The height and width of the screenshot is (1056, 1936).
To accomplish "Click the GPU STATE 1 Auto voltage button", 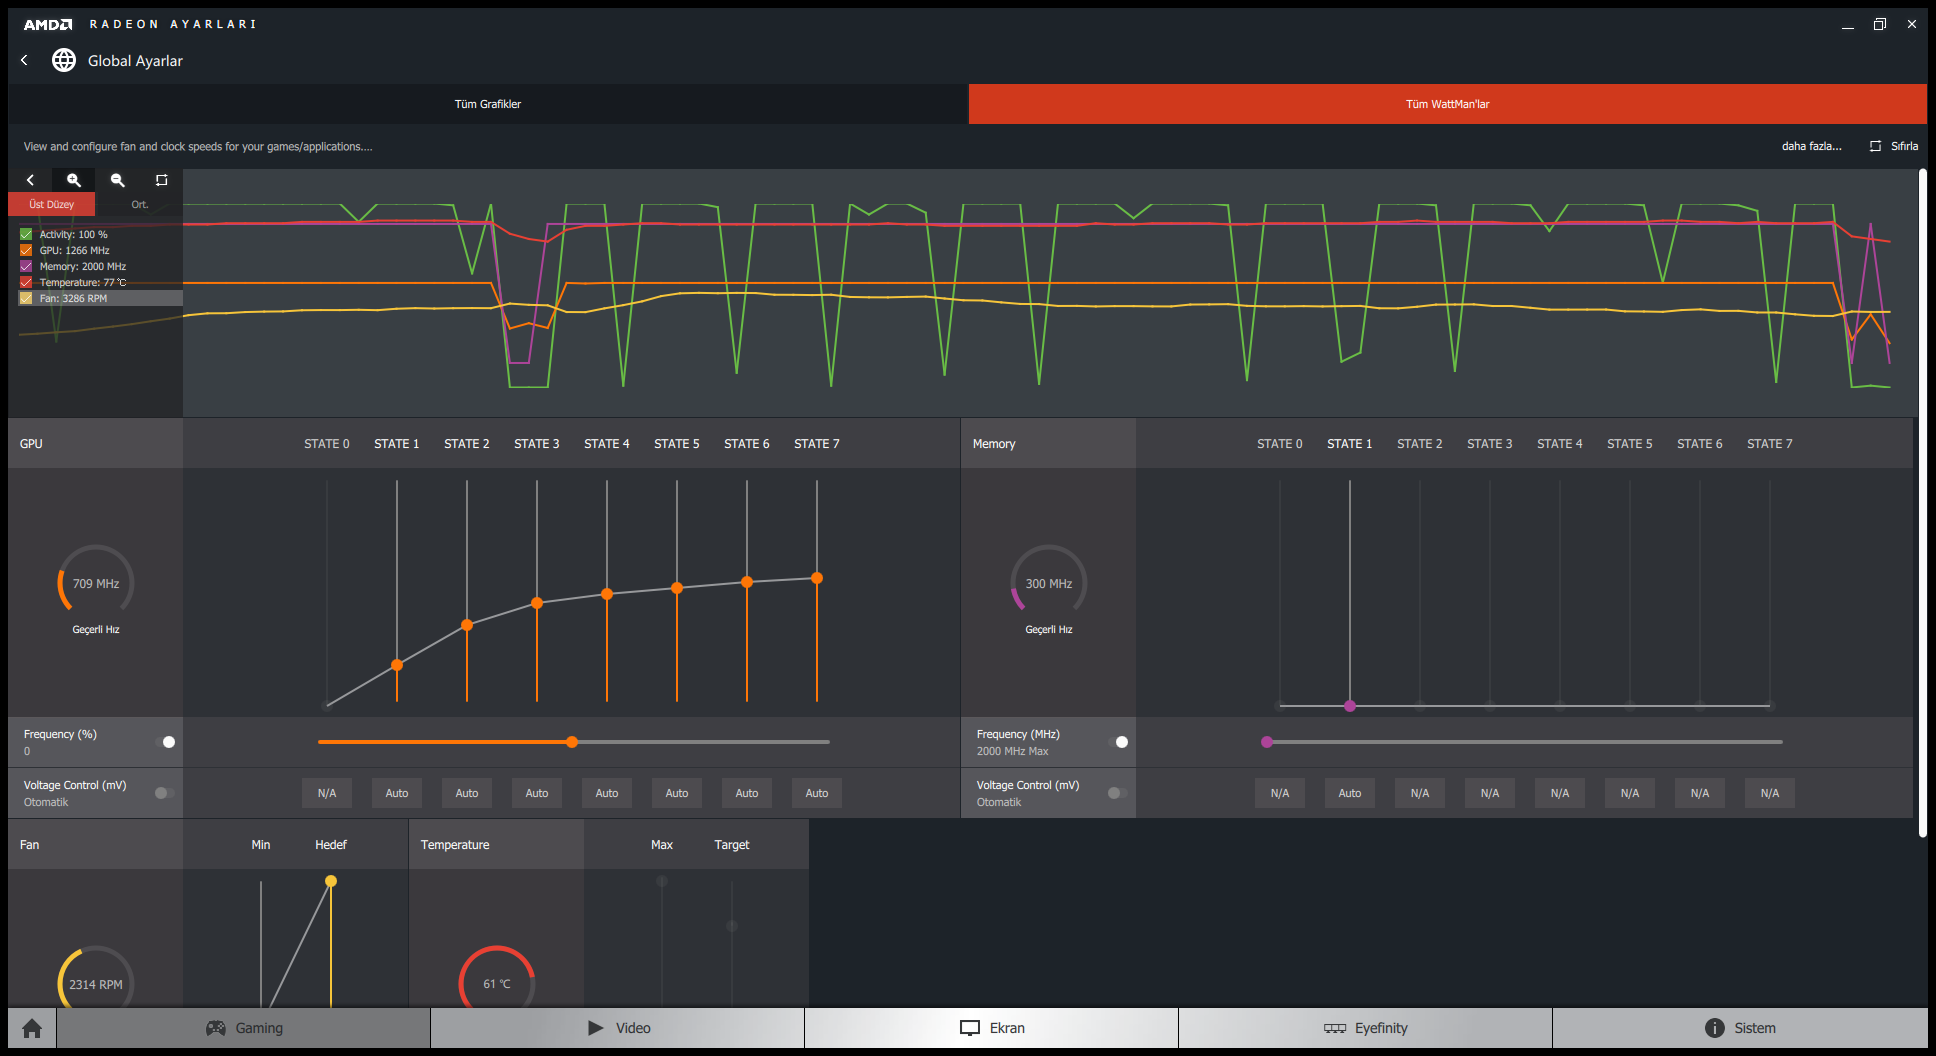I will pyautogui.click(x=397, y=793).
